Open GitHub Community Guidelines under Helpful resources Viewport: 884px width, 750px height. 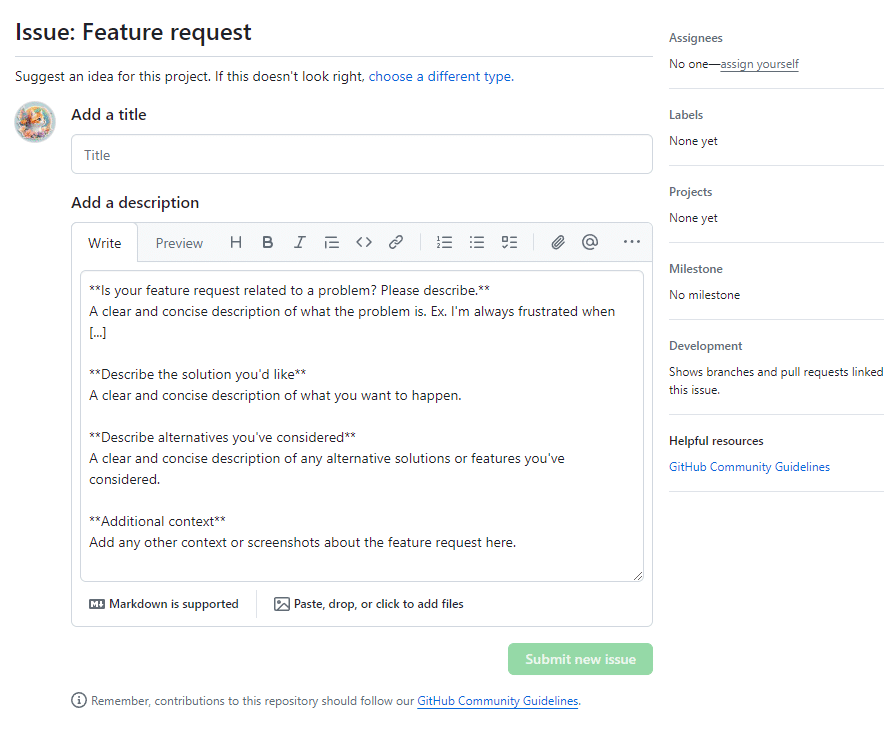pos(749,467)
